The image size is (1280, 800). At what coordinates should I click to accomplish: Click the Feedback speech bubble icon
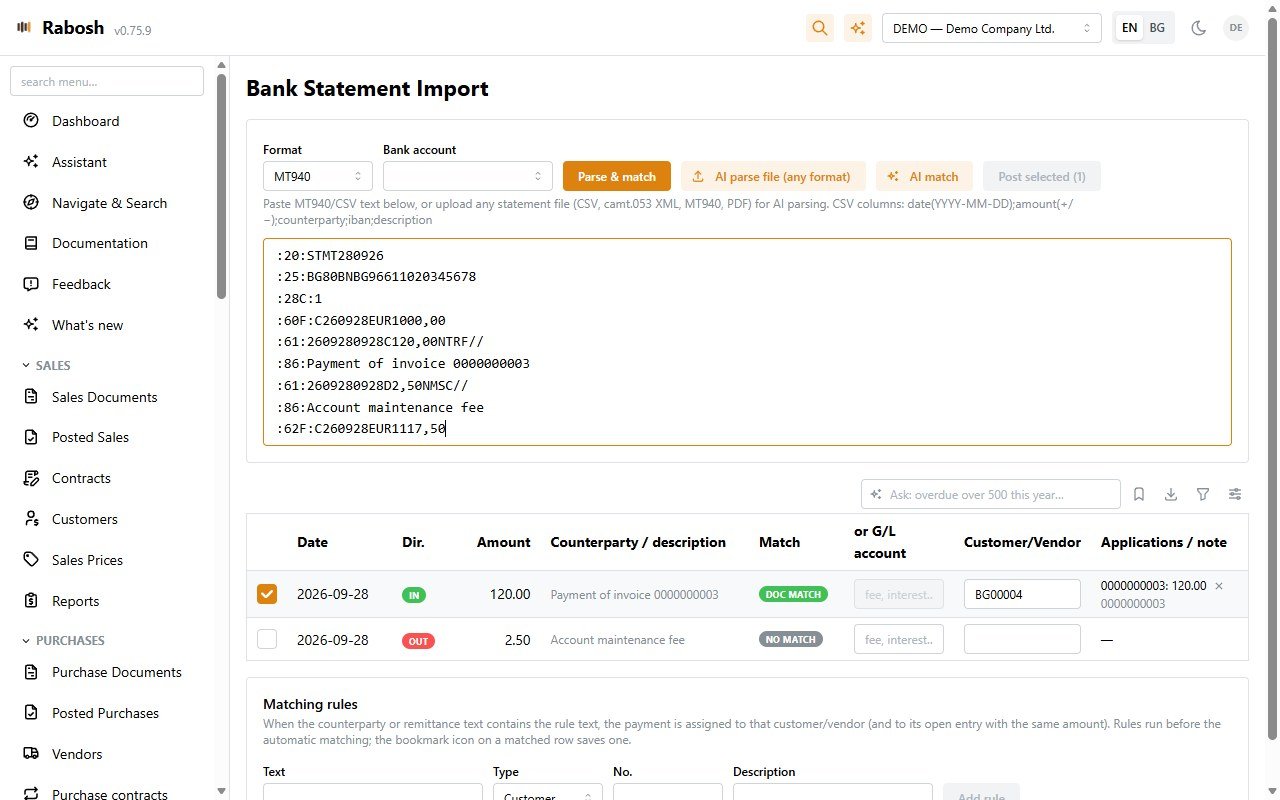(x=31, y=284)
